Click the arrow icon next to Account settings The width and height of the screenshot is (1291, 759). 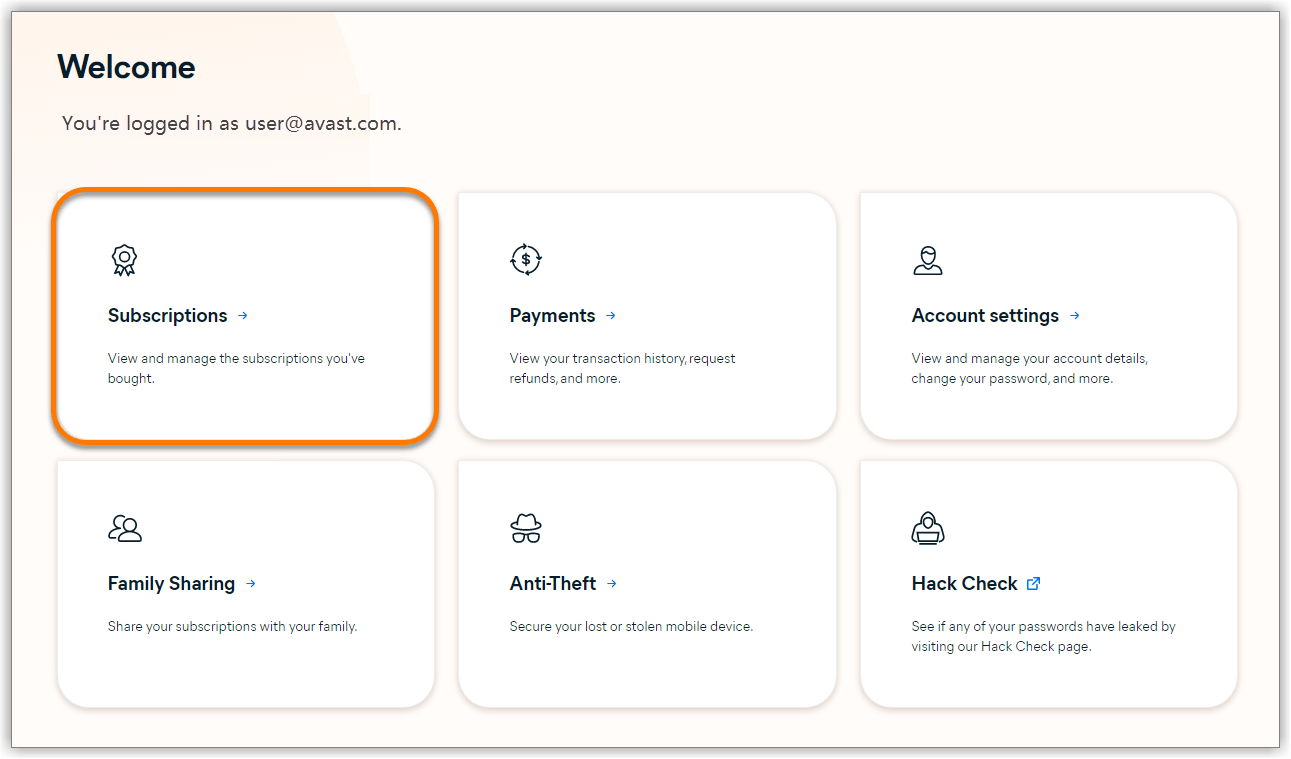(x=1075, y=315)
